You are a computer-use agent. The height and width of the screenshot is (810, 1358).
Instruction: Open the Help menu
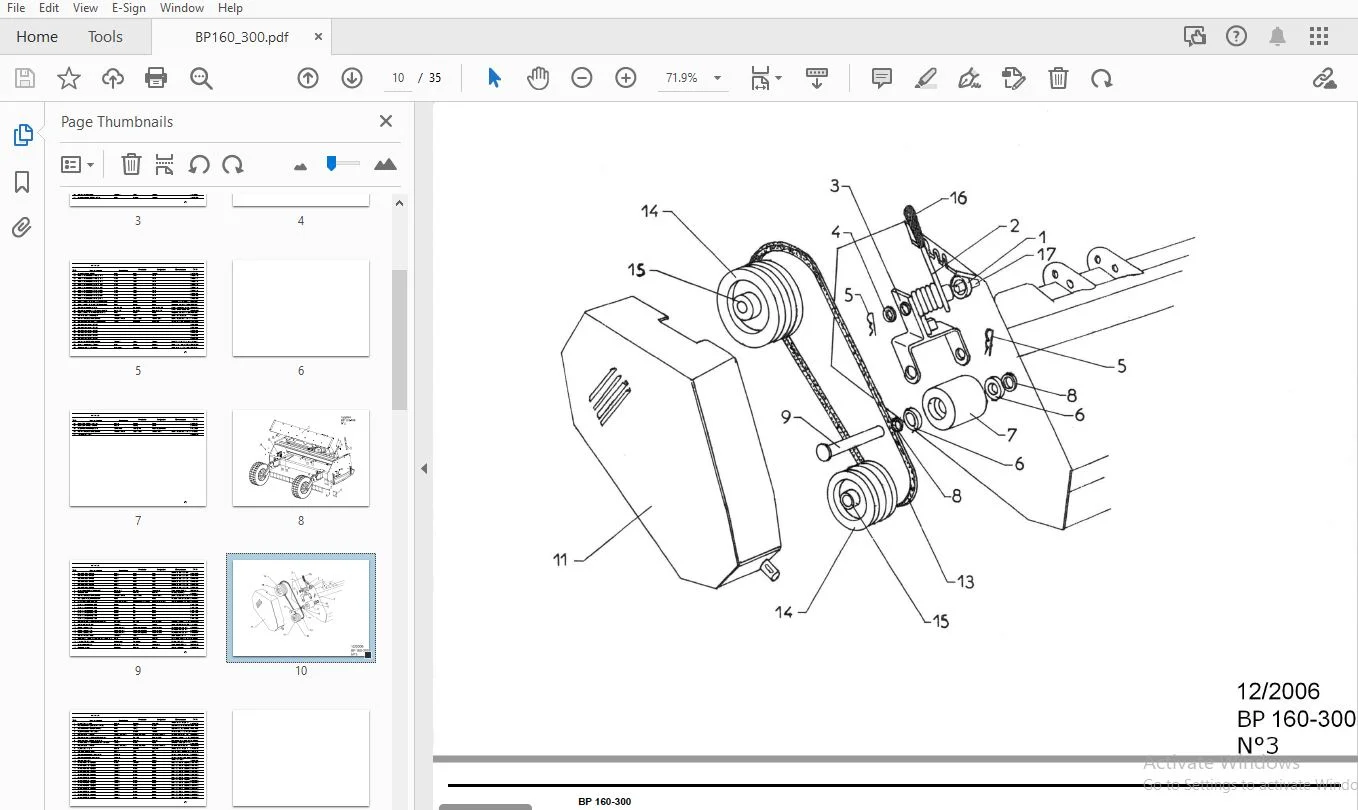[x=230, y=8]
